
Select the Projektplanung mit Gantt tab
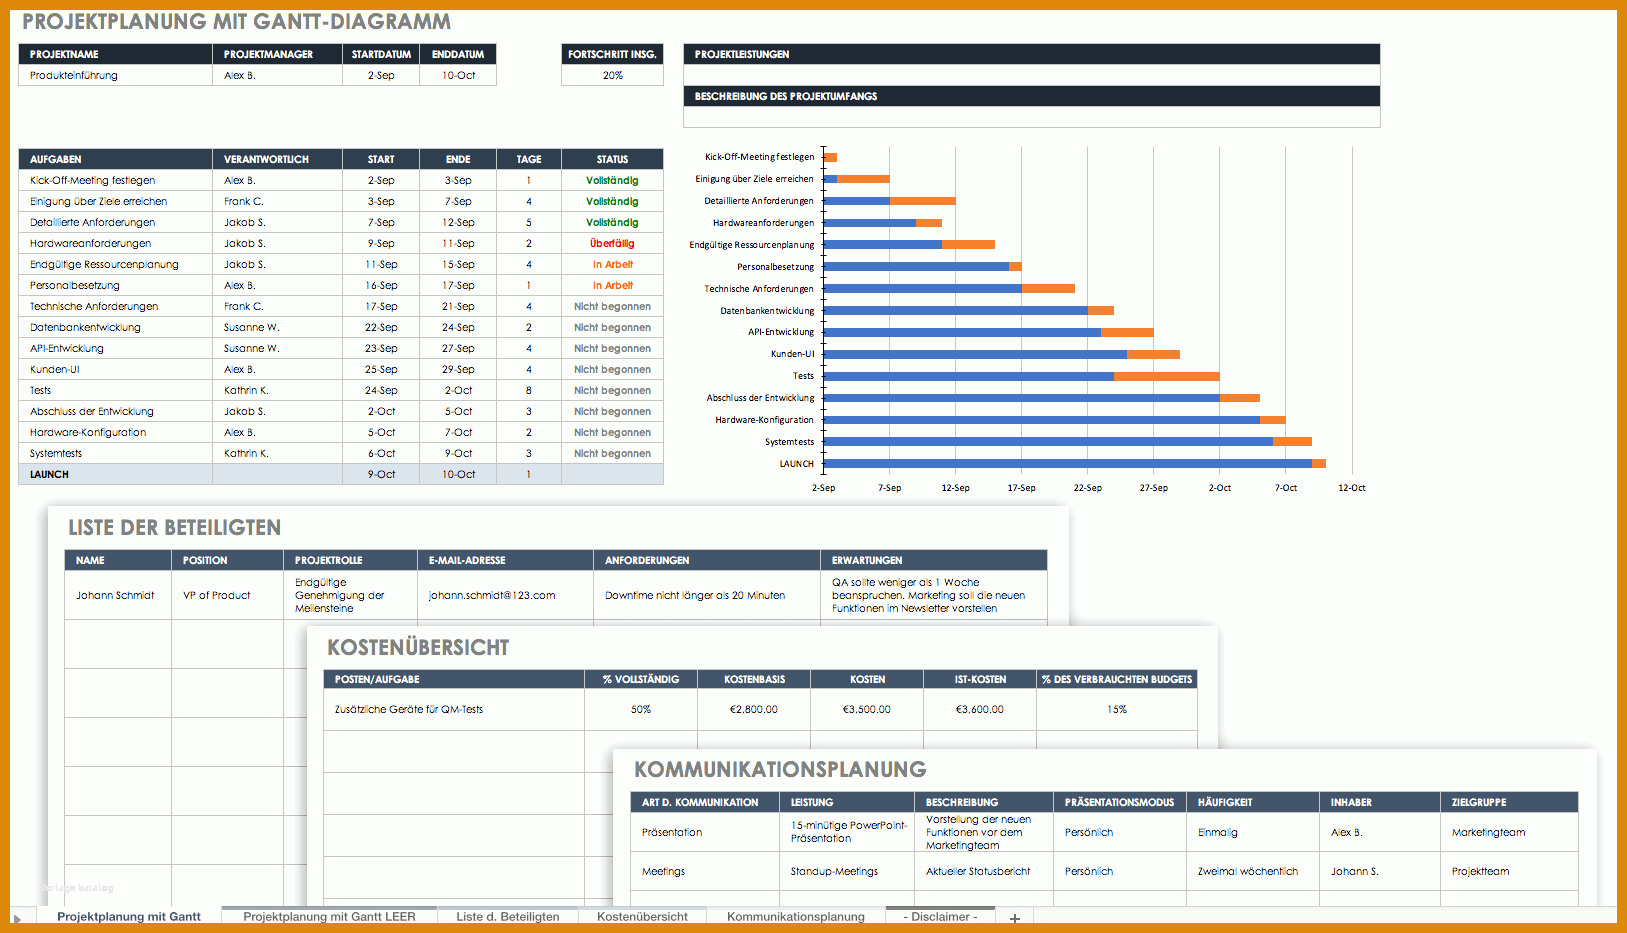coord(129,916)
